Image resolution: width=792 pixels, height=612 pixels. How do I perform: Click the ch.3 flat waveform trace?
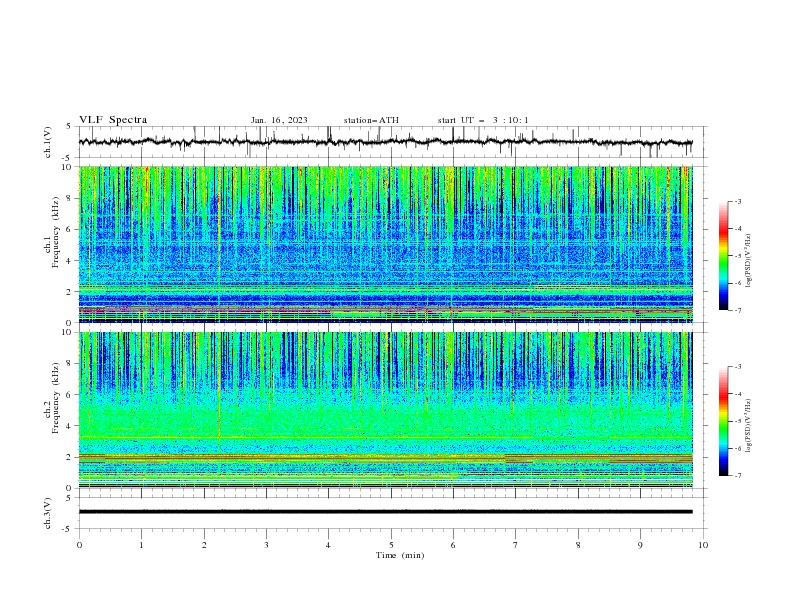tap(386, 512)
